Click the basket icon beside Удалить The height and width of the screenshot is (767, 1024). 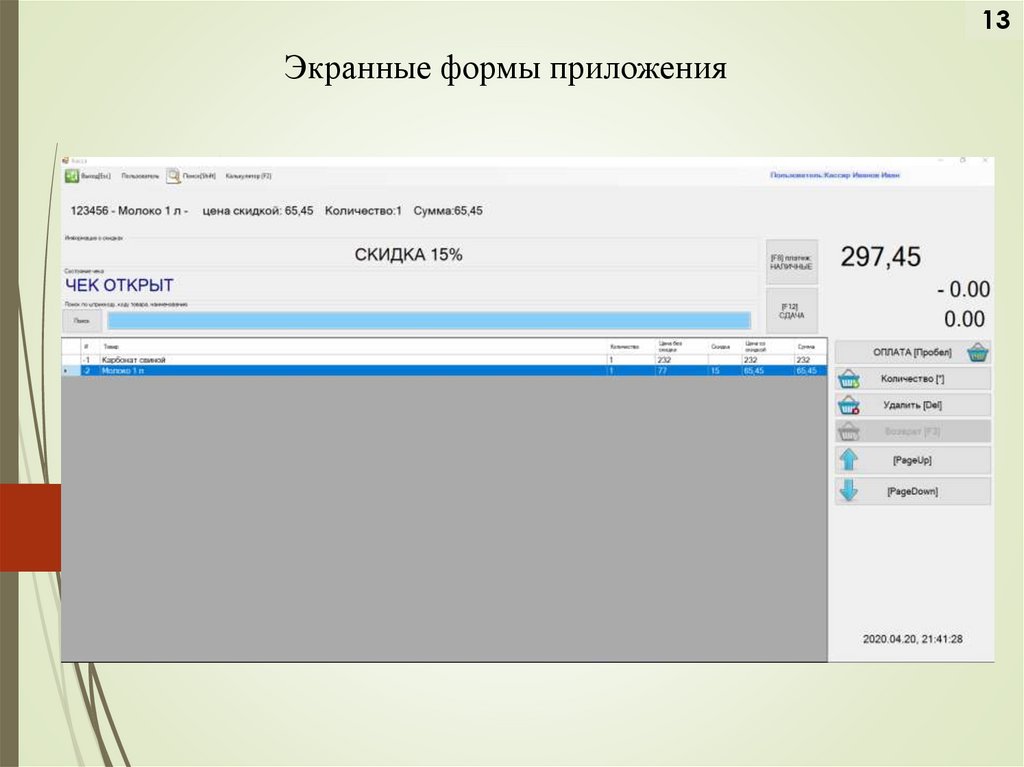pos(849,406)
